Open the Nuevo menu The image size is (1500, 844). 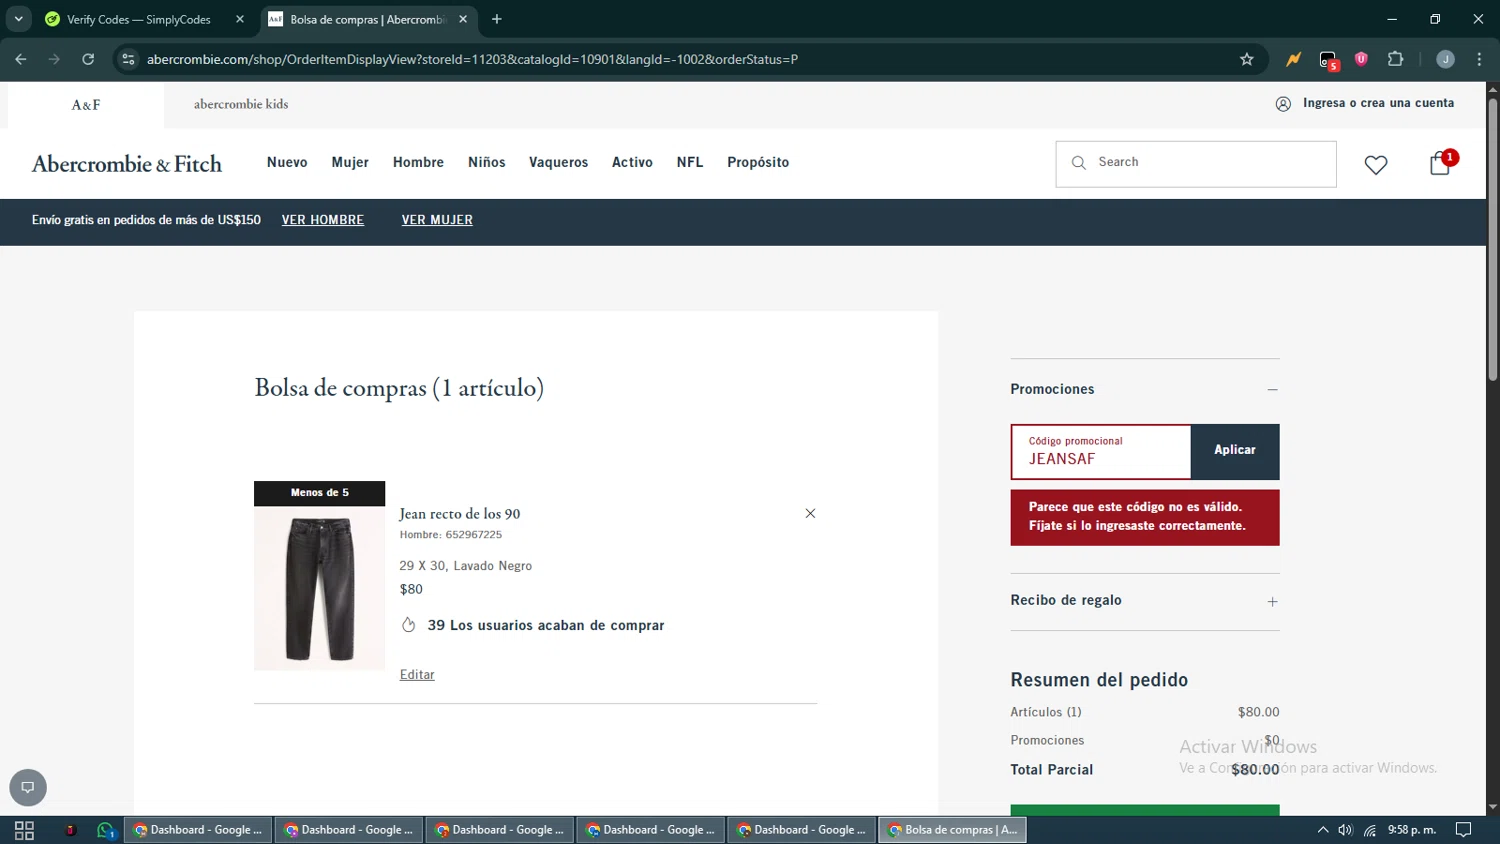[287, 162]
